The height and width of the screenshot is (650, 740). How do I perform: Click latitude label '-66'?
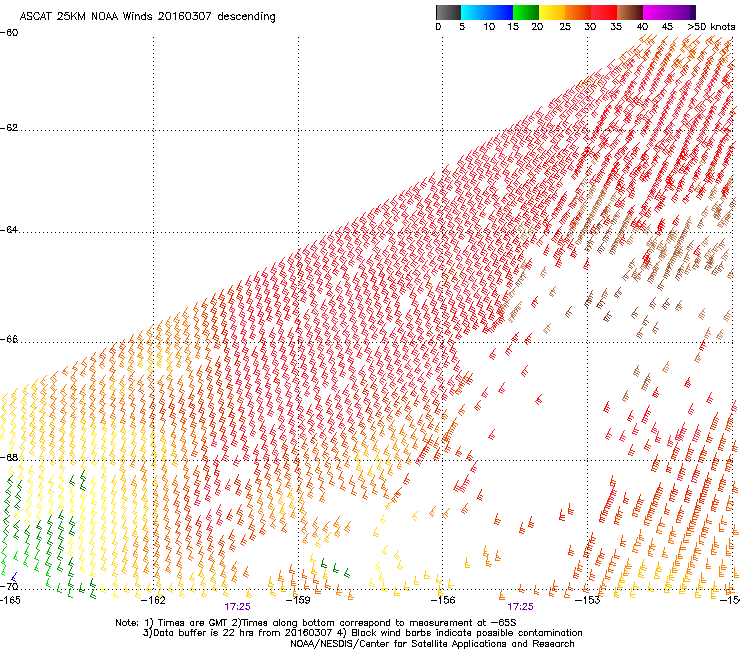[x=9, y=339]
